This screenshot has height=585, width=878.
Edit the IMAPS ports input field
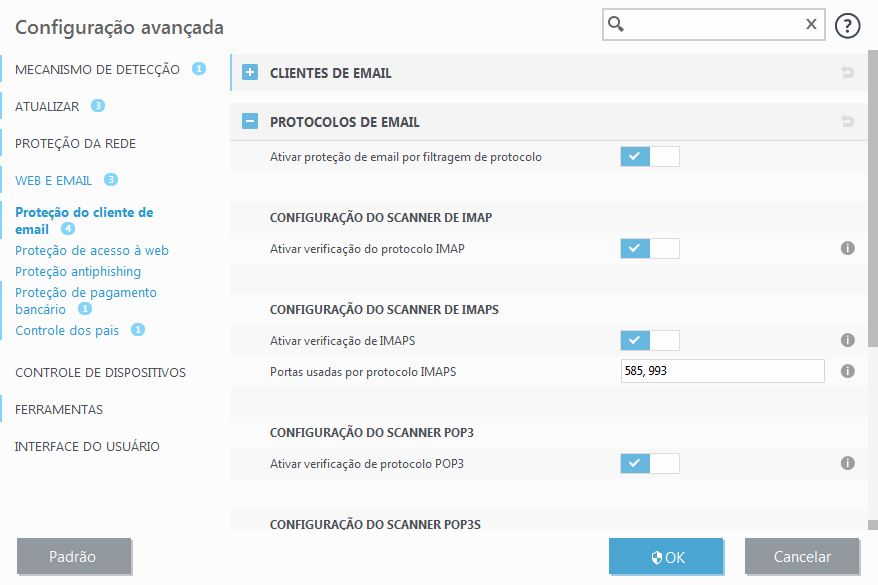[x=722, y=370]
